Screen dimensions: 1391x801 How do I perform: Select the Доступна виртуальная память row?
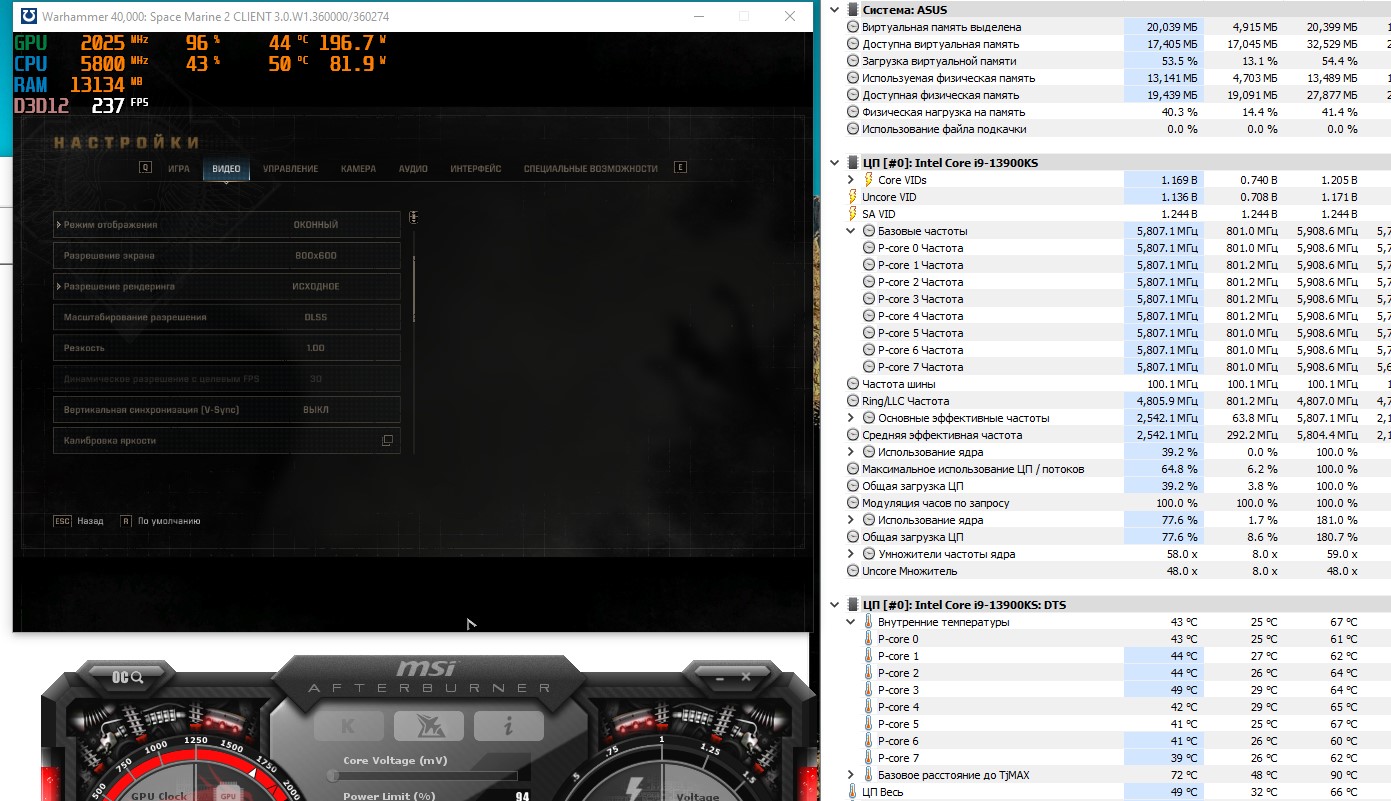pos(1117,44)
